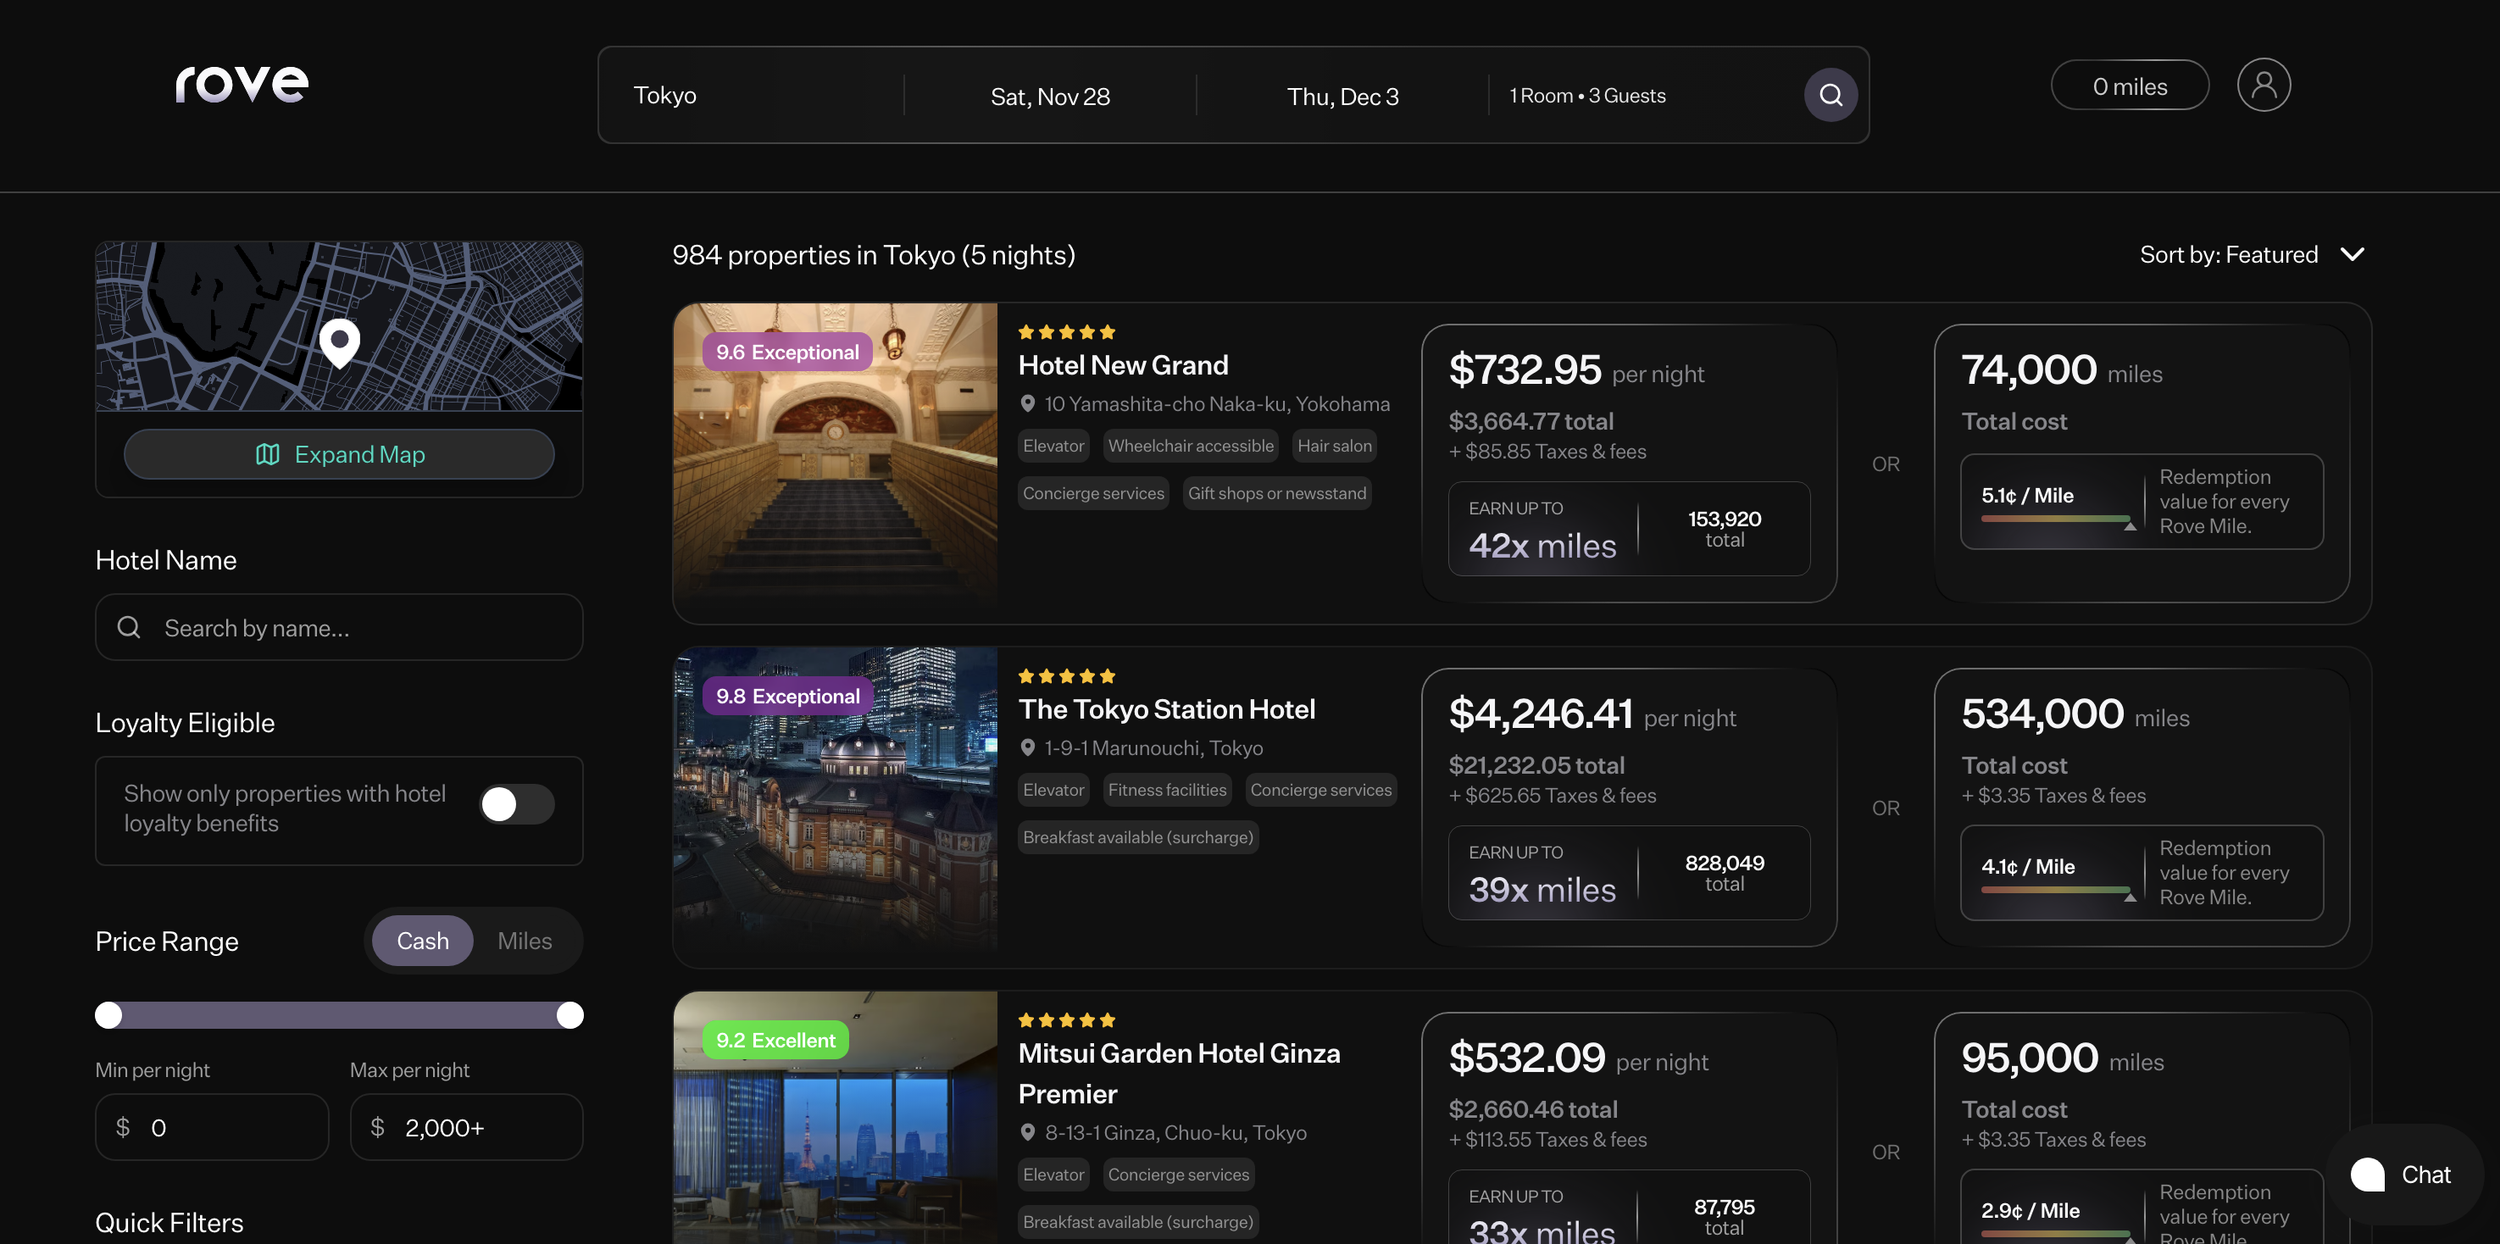Click the 95,000 miles price
Image resolution: width=2500 pixels, height=1244 pixels.
pyautogui.click(x=2062, y=1058)
